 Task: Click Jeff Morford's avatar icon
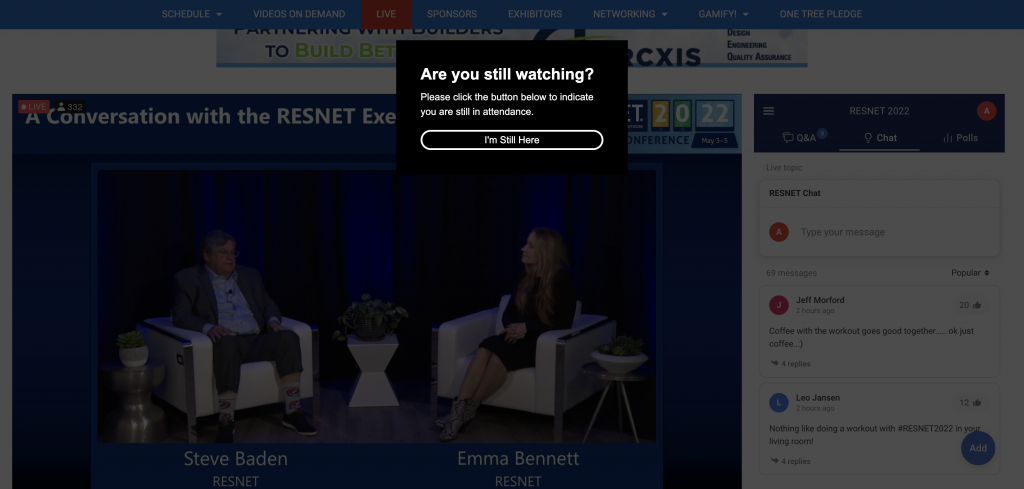pos(779,305)
